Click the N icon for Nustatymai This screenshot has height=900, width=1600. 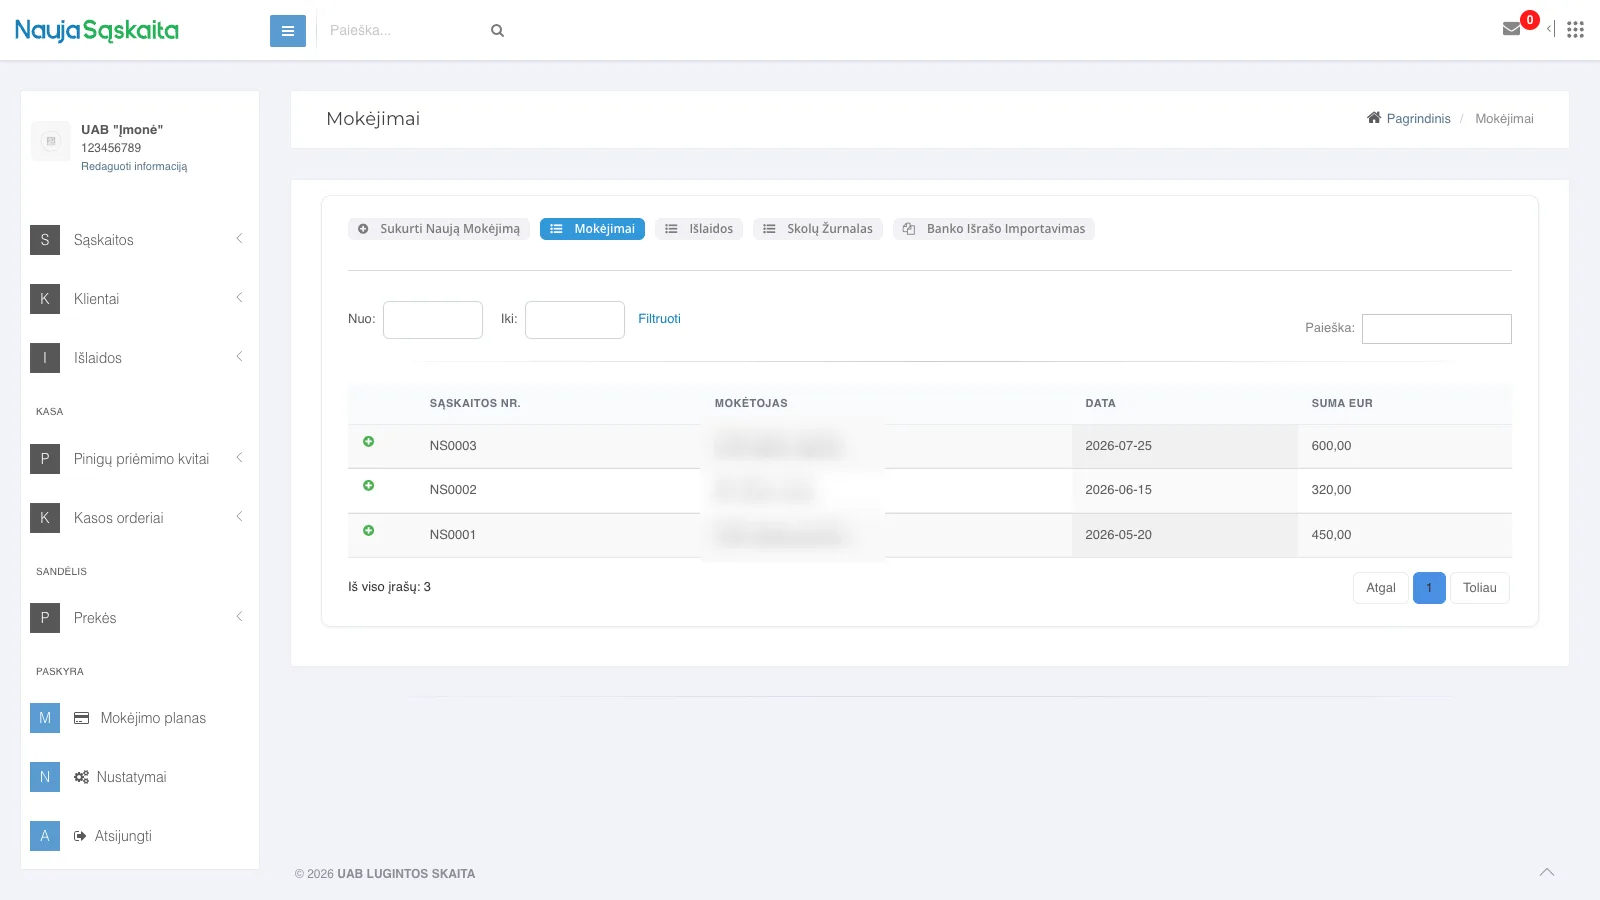click(x=45, y=777)
